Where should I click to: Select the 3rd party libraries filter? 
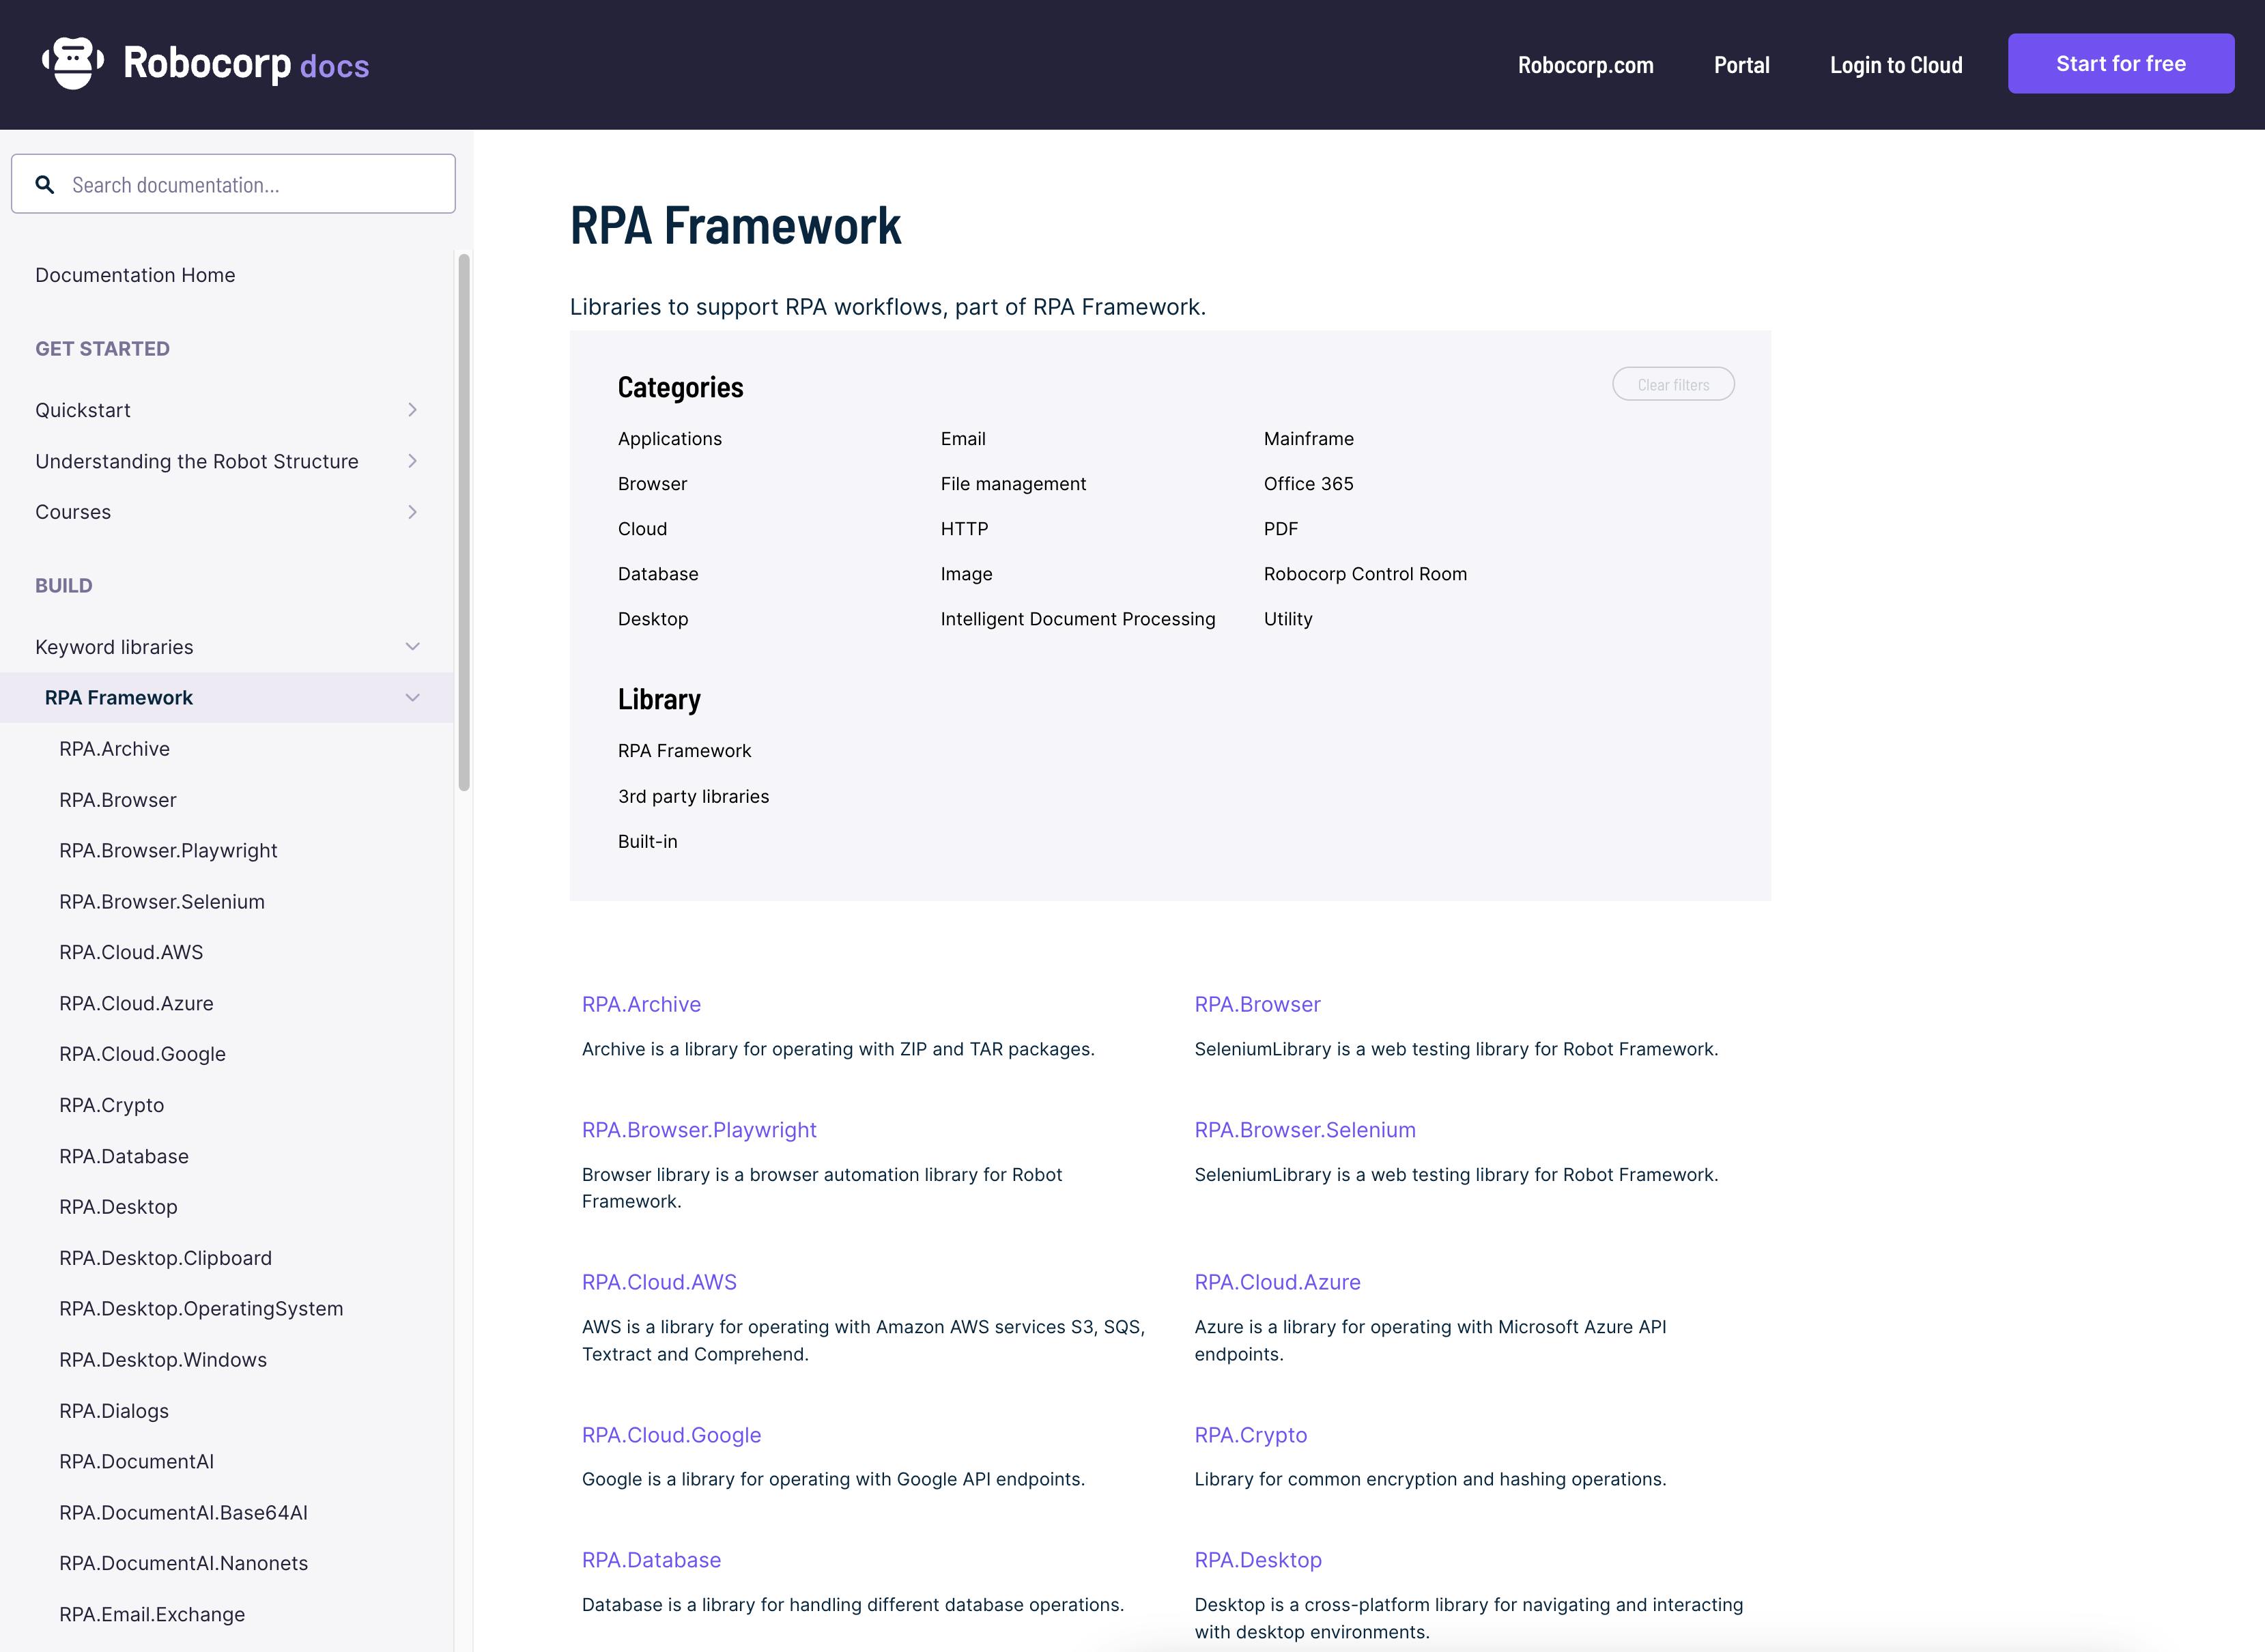[693, 797]
